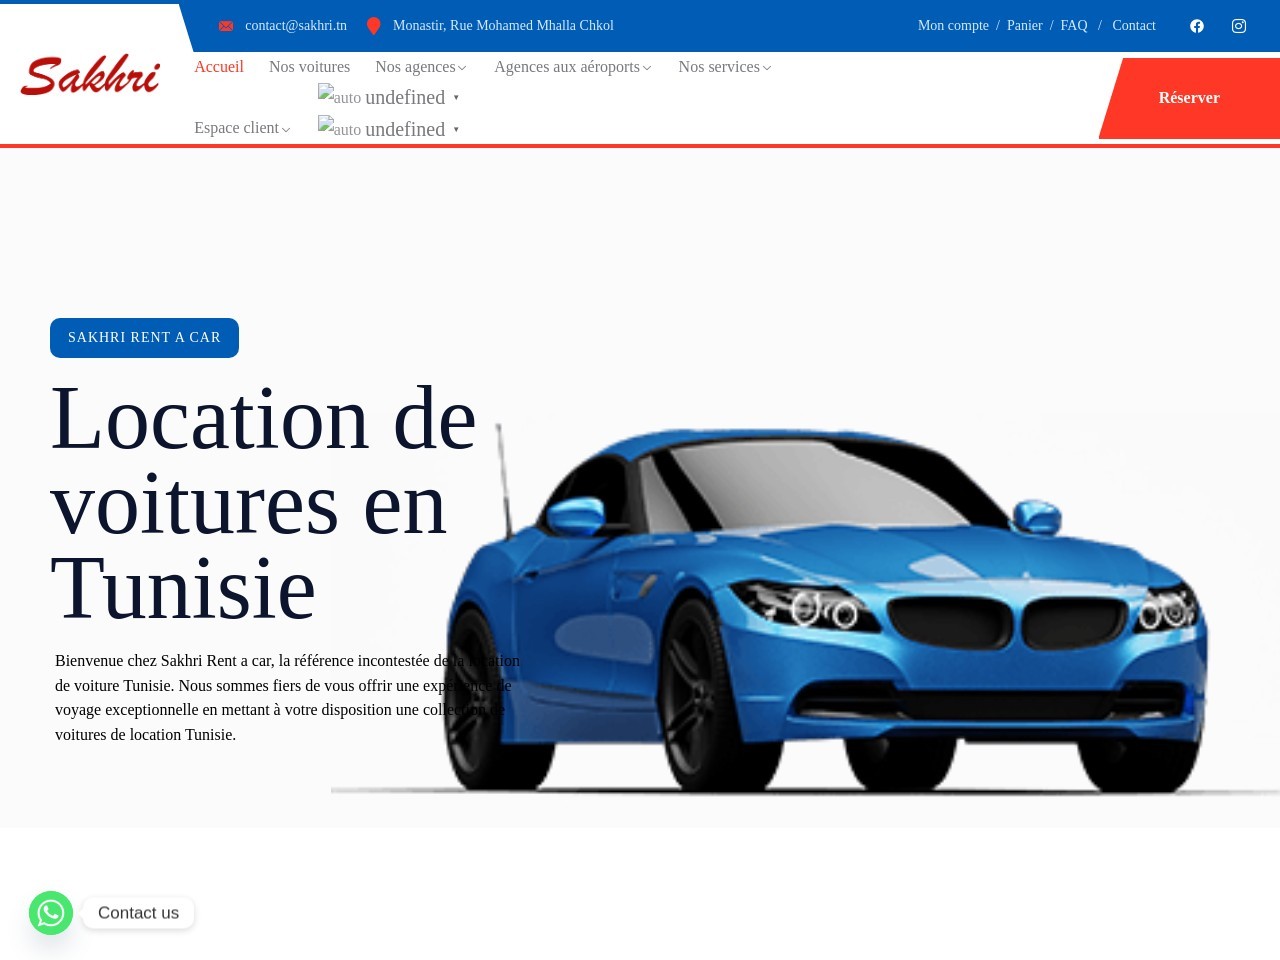Open Nos agences menu item
The image size is (1280, 960).
tap(415, 66)
